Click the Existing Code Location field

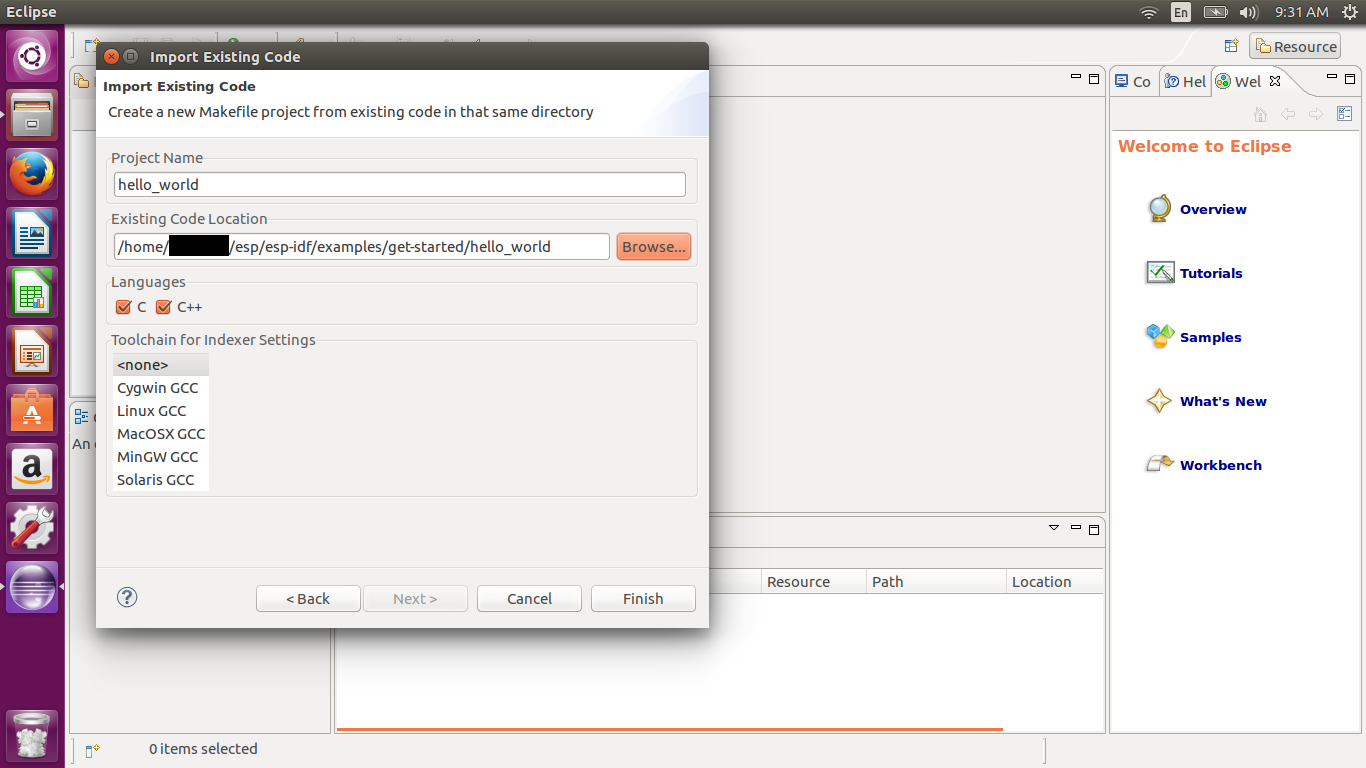(x=362, y=246)
